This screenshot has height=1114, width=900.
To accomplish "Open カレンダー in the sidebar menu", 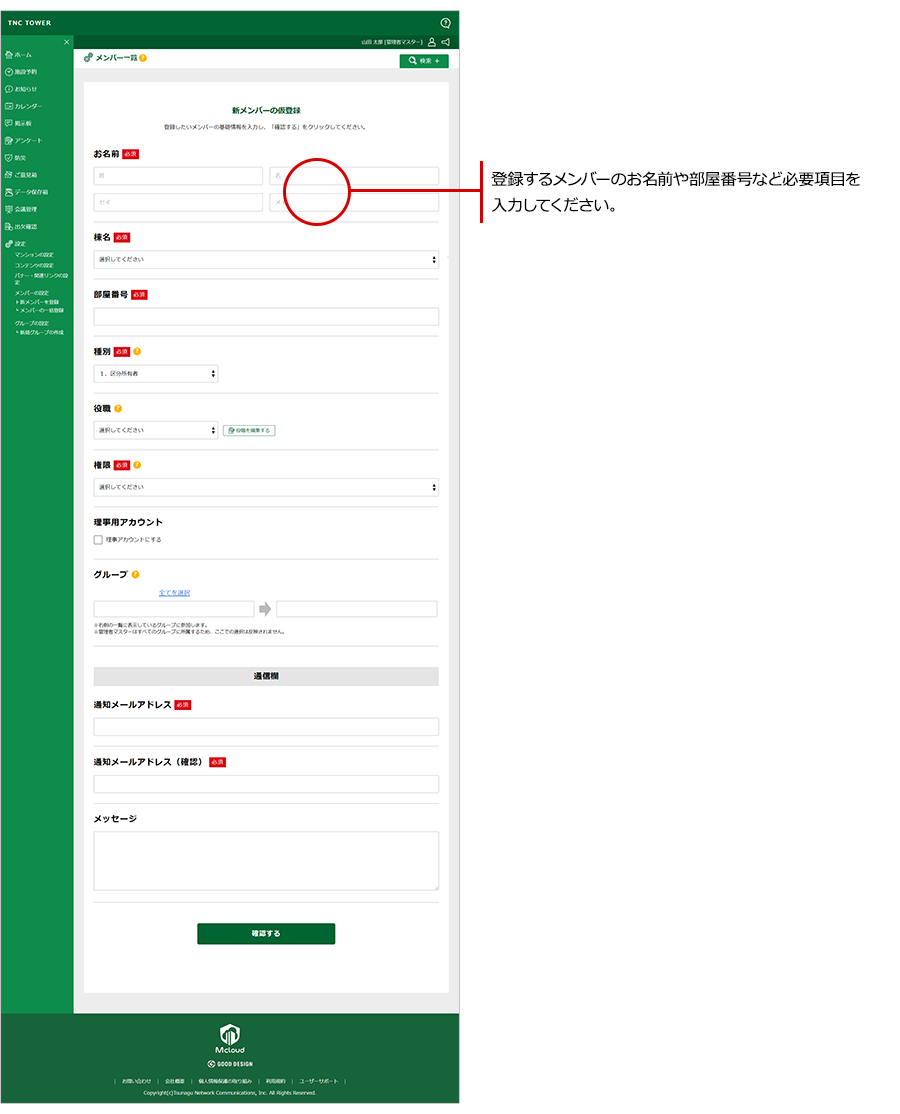I will coord(28,106).
